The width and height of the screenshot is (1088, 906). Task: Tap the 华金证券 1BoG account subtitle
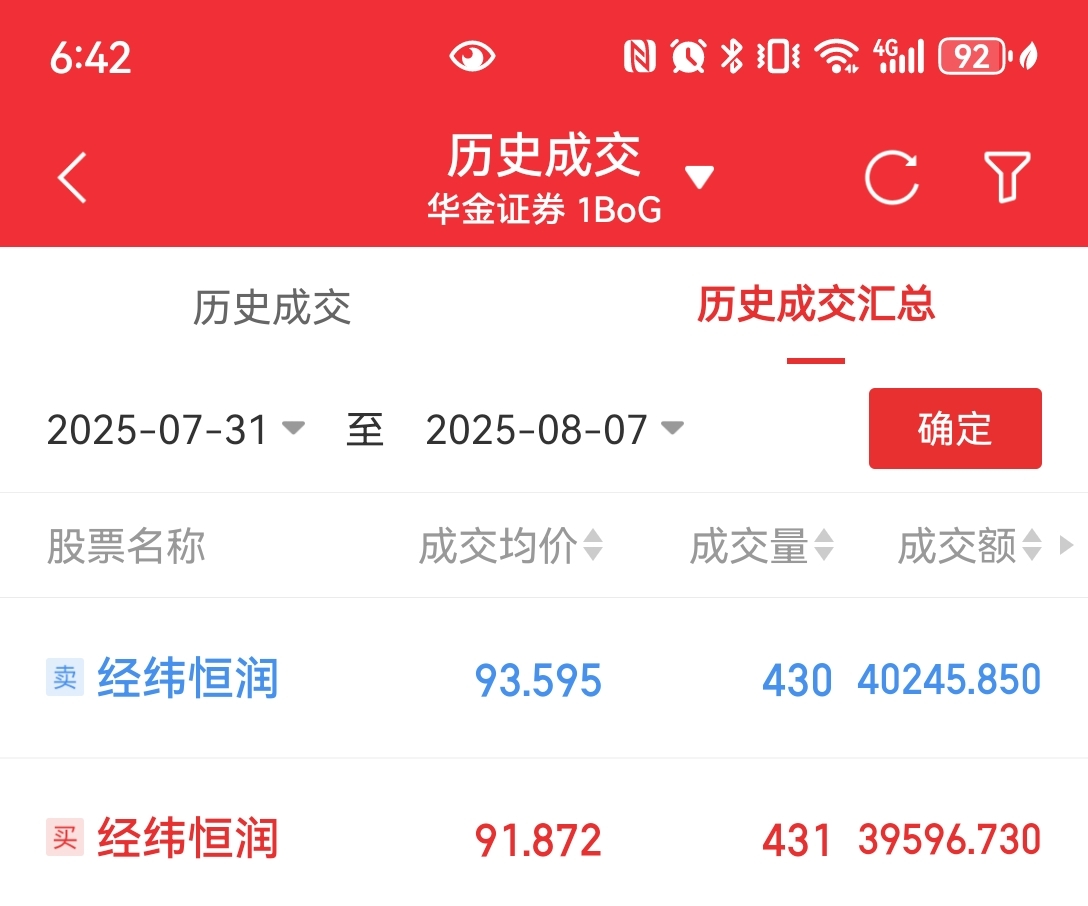pyautogui.click(x=544, y=209)
